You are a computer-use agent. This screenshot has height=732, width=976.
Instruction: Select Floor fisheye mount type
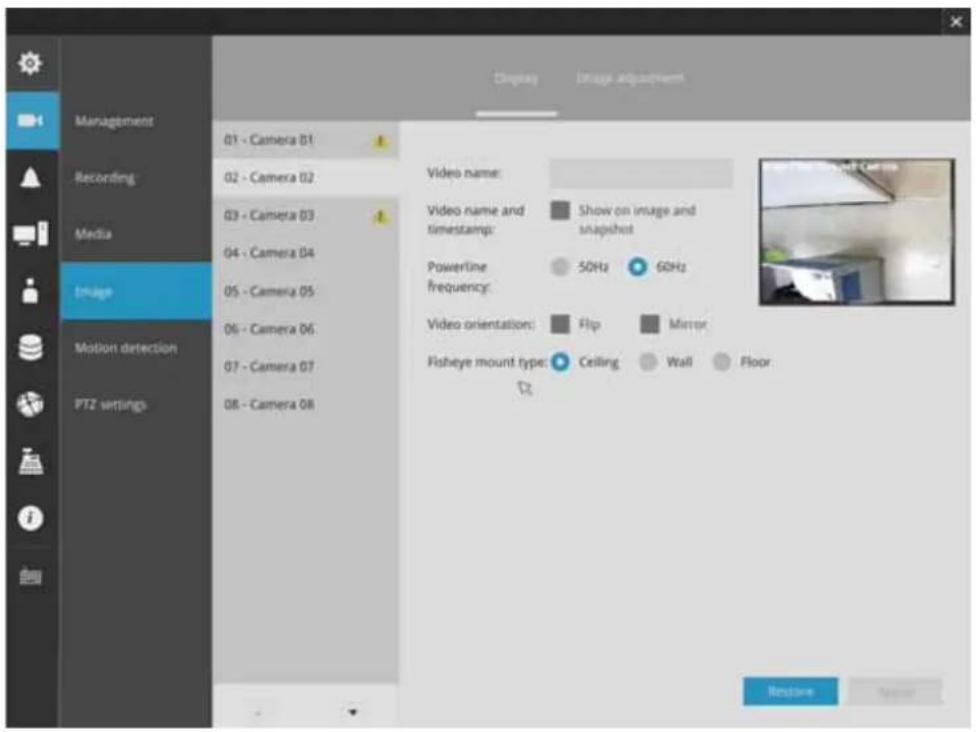[x=721, y=362]
